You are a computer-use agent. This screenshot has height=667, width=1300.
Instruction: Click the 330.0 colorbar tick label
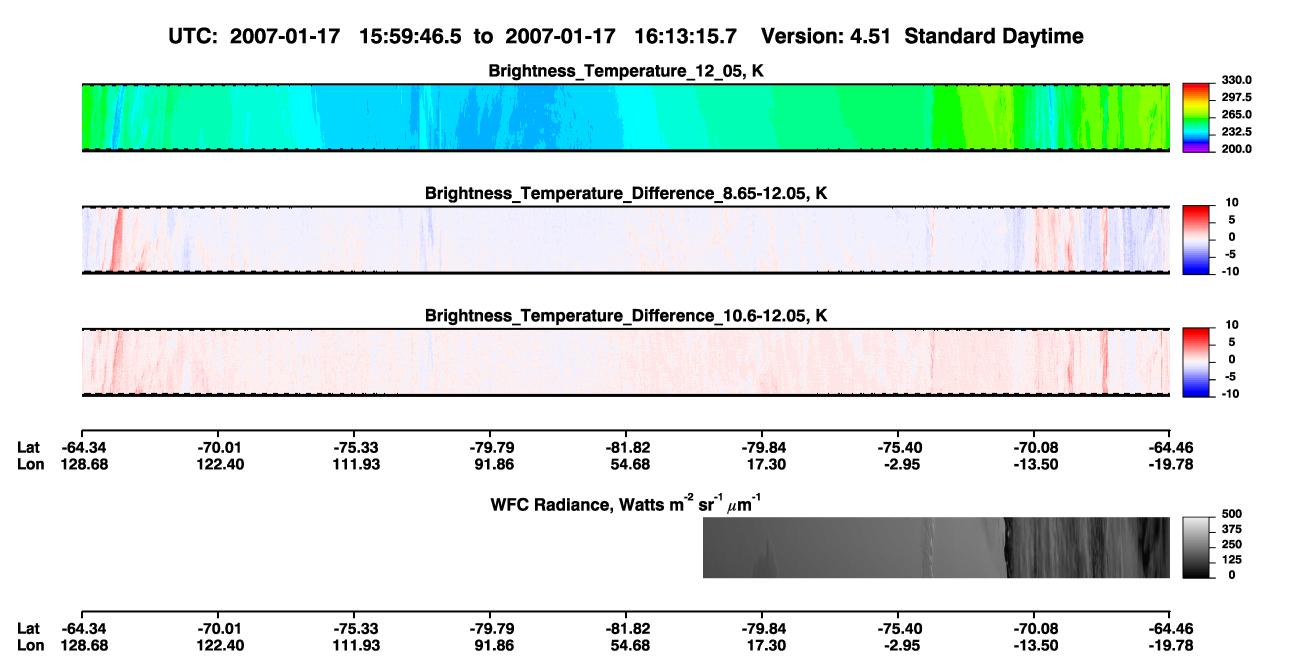click(1237, 80)
